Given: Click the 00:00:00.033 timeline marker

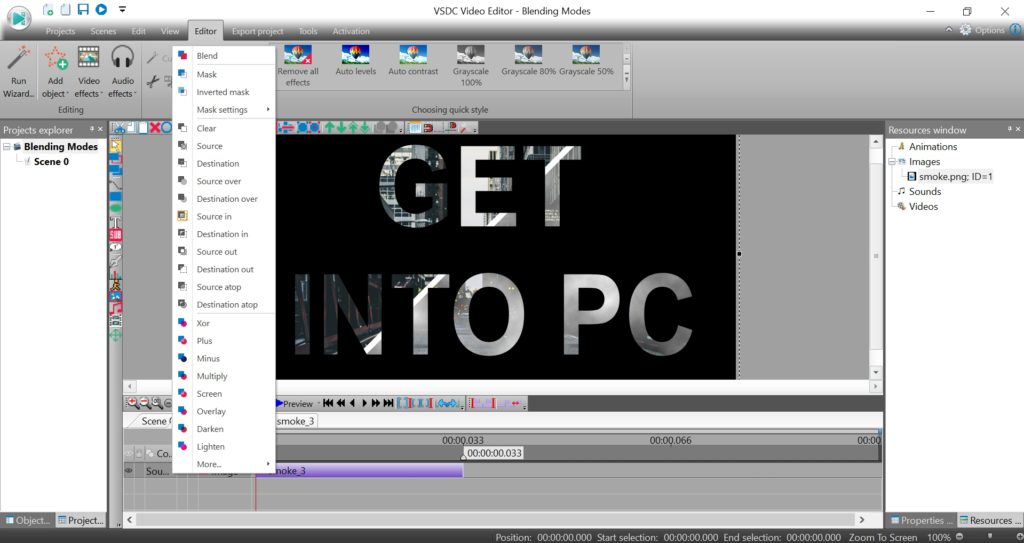Looking at the screenshot, I should click(494, 453).
